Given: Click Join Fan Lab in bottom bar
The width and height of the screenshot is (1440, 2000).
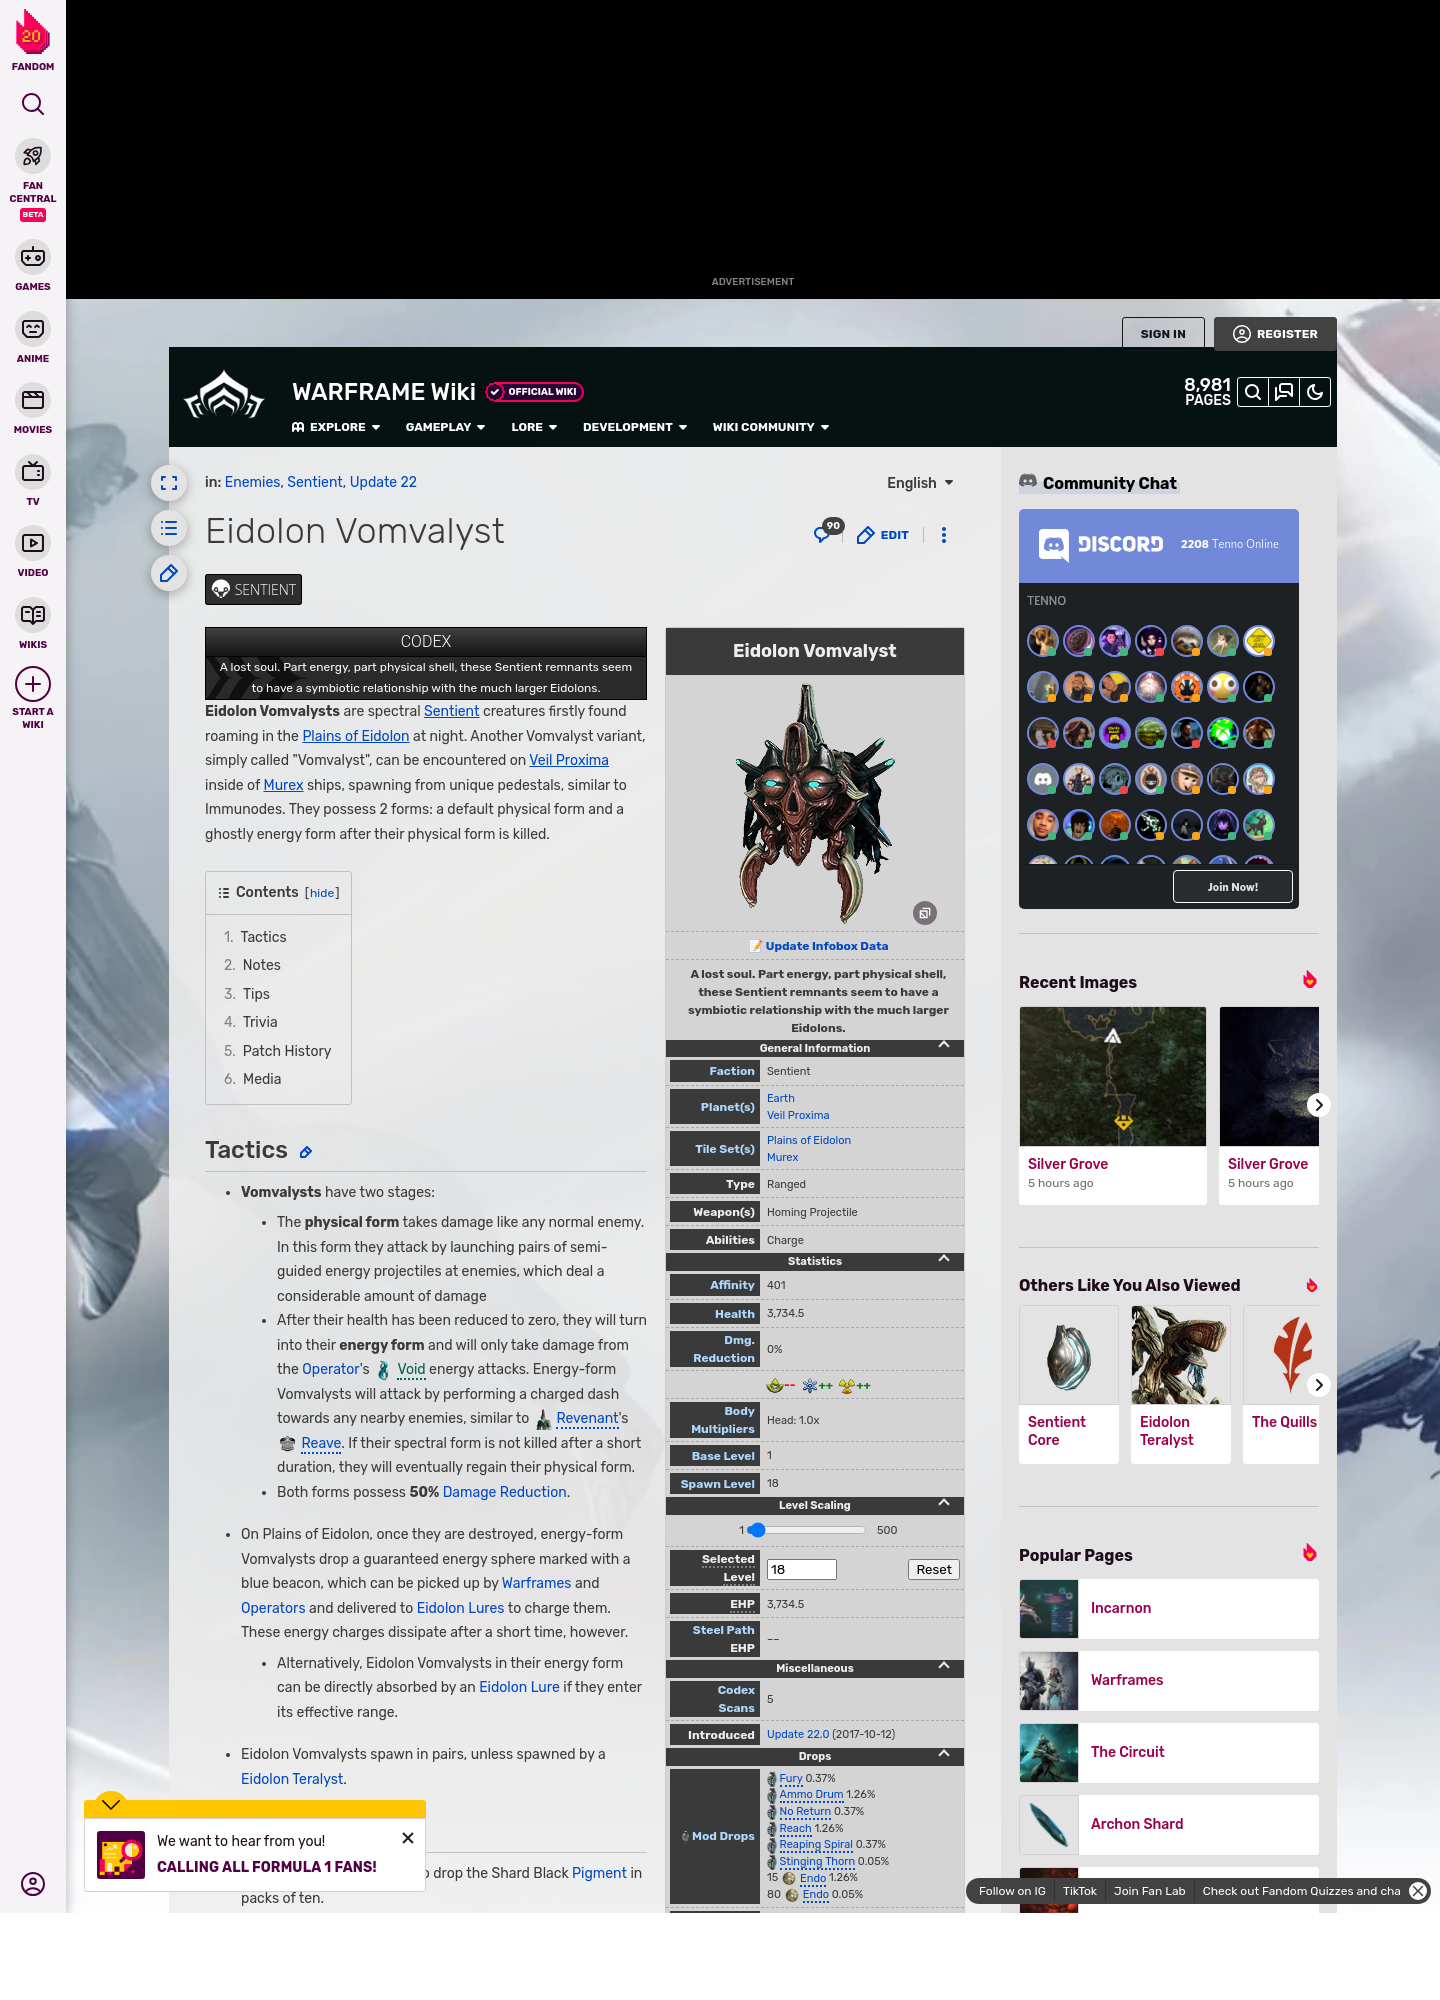Looking at the screenshot, I should click(1150, 1891).
